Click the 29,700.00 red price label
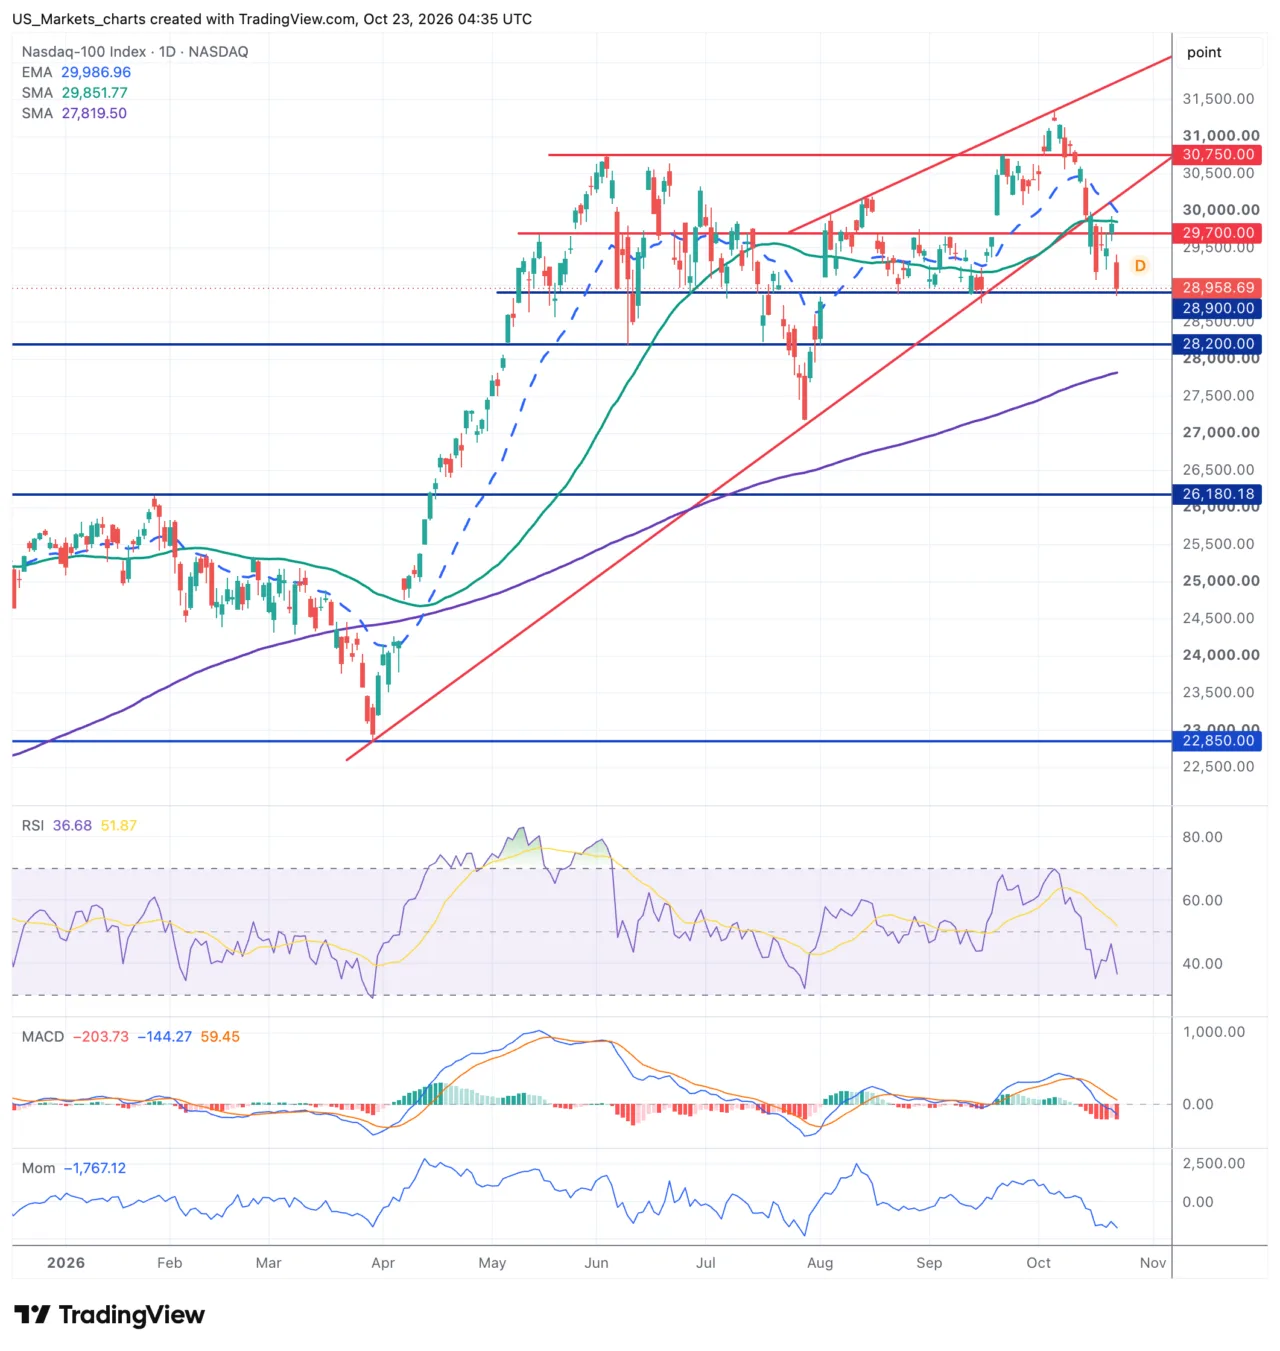Viewport: 1280px width, 1351px height. point(1218,233)
